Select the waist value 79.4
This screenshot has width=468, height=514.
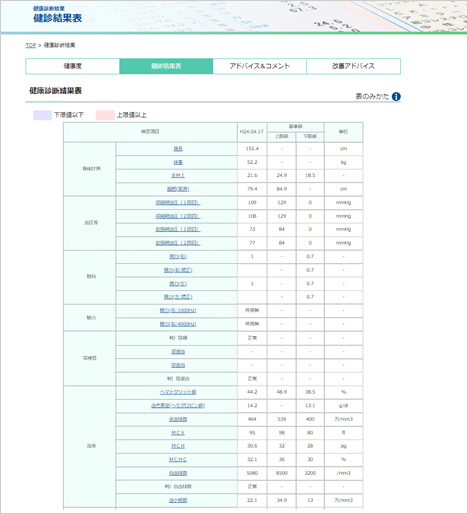(252, 189)
